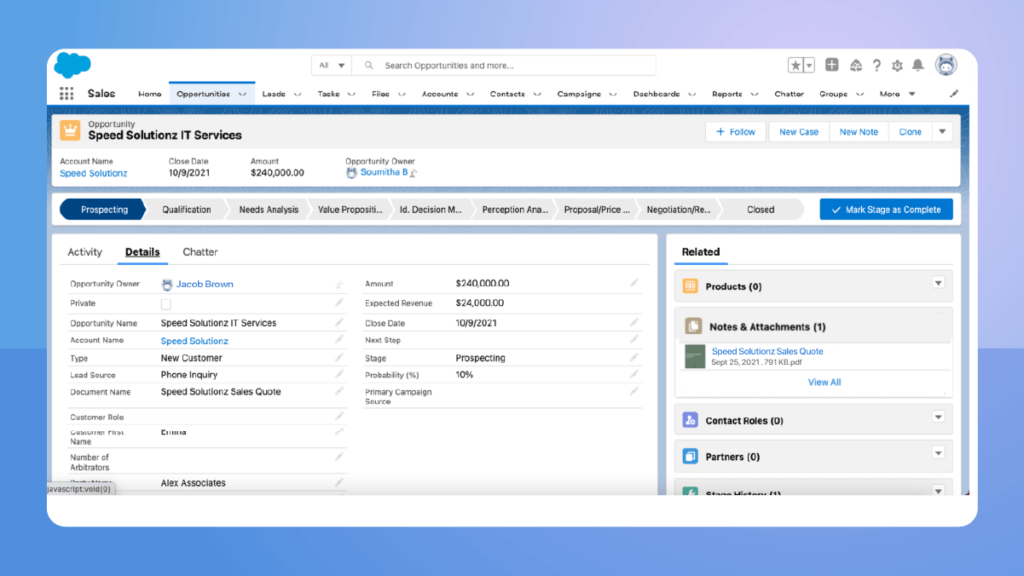Expand the Accounts tab chevron menu
1024x576 pixels.
tap(470, 94)
